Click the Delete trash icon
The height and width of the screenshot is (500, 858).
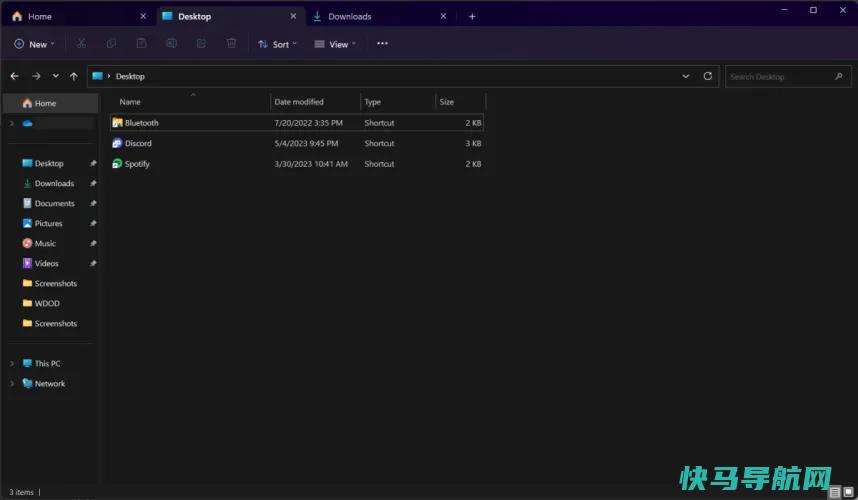tap(231, 43)
